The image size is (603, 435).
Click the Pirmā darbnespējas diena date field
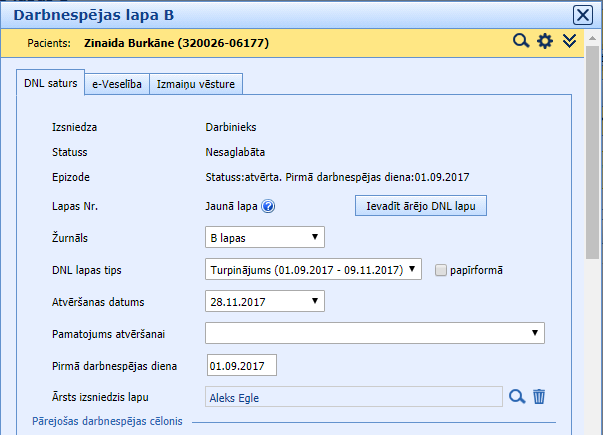240,365
